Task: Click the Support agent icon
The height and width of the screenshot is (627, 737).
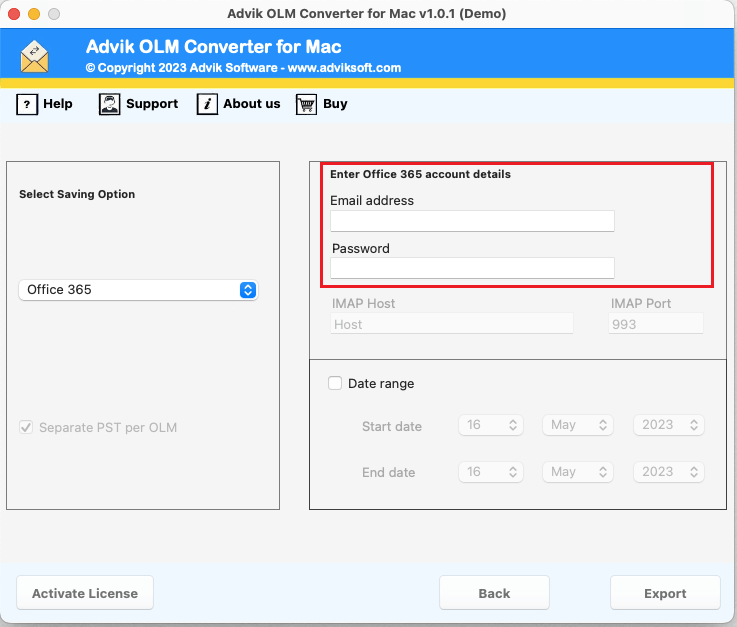Action: pyautogui.click(x=110, y=104)
